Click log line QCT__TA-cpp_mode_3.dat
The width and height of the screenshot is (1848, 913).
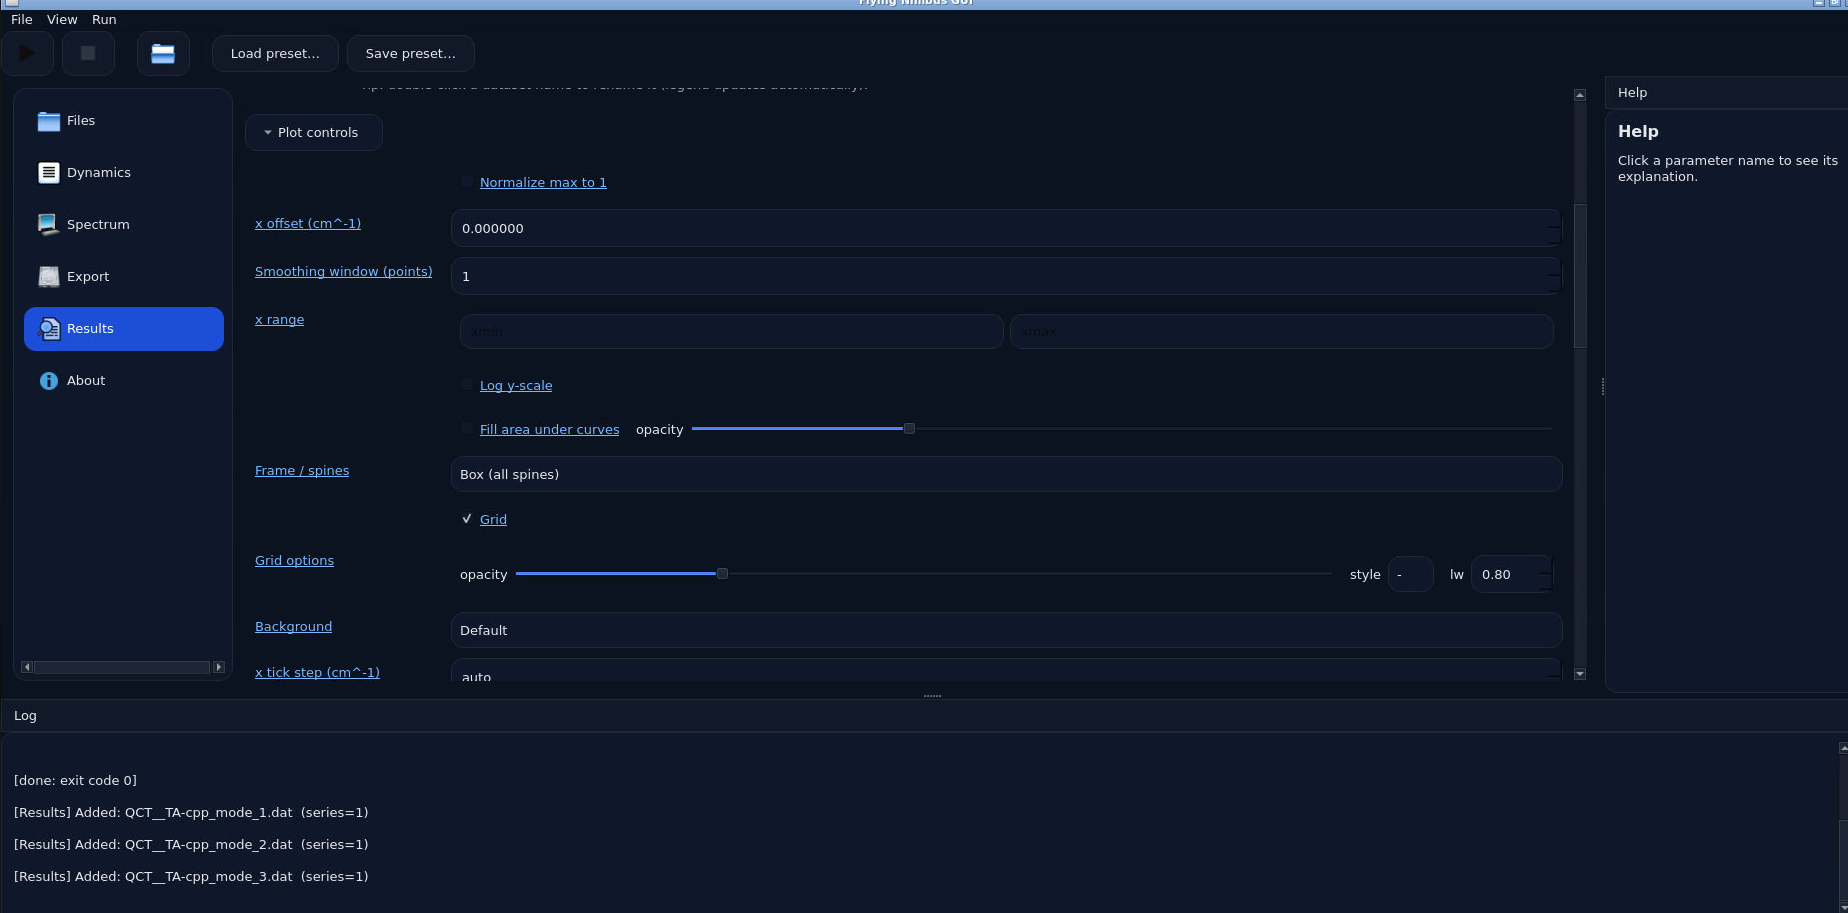click(191, 876)
